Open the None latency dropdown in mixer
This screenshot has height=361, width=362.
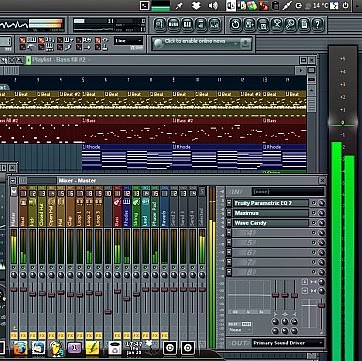[x=239, y=330]
